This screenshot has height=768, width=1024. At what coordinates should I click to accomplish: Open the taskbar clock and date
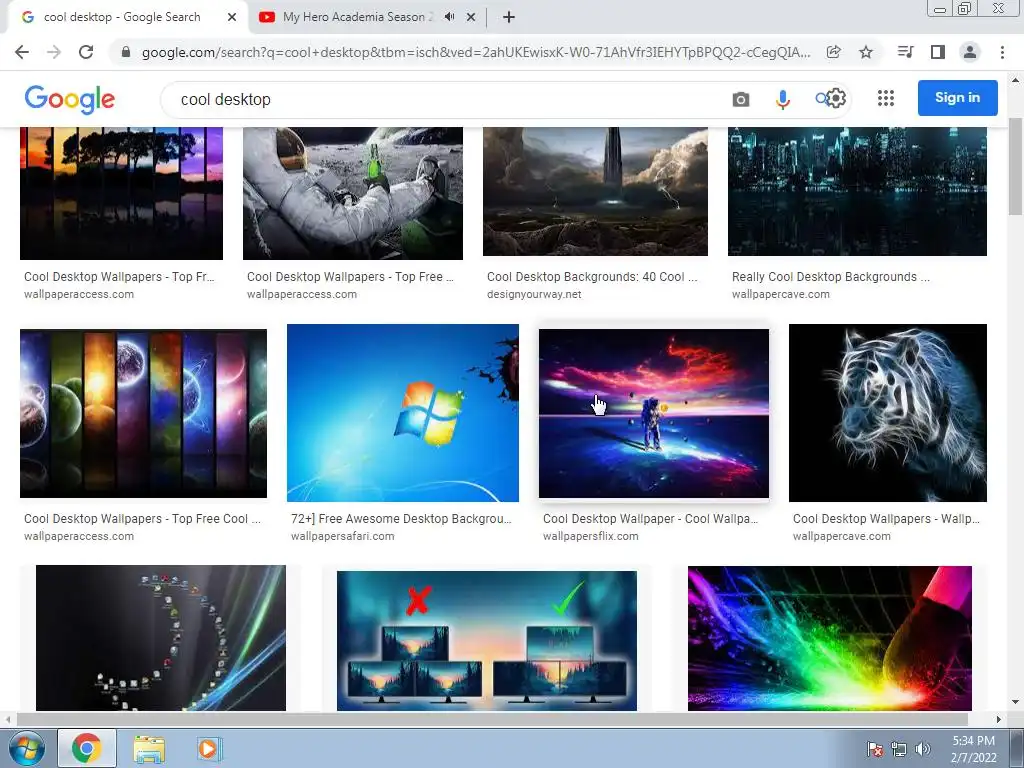(x=973, y=749)
